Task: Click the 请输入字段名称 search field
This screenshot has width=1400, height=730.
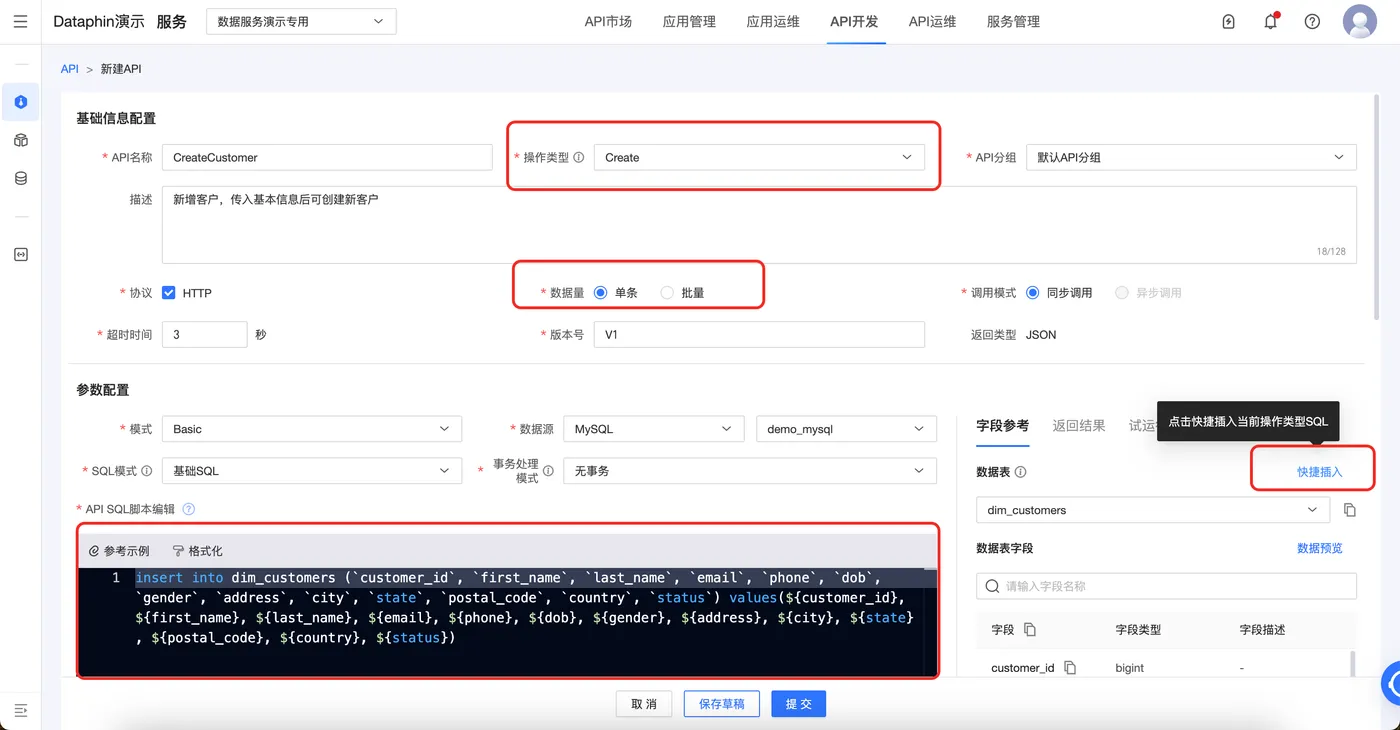Action: point(1166,586)
